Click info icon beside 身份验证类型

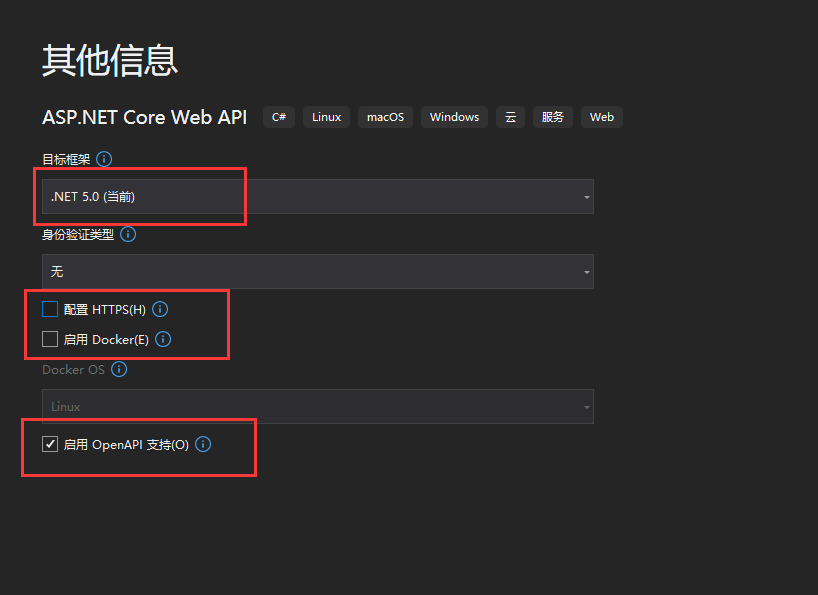[128, 234]
